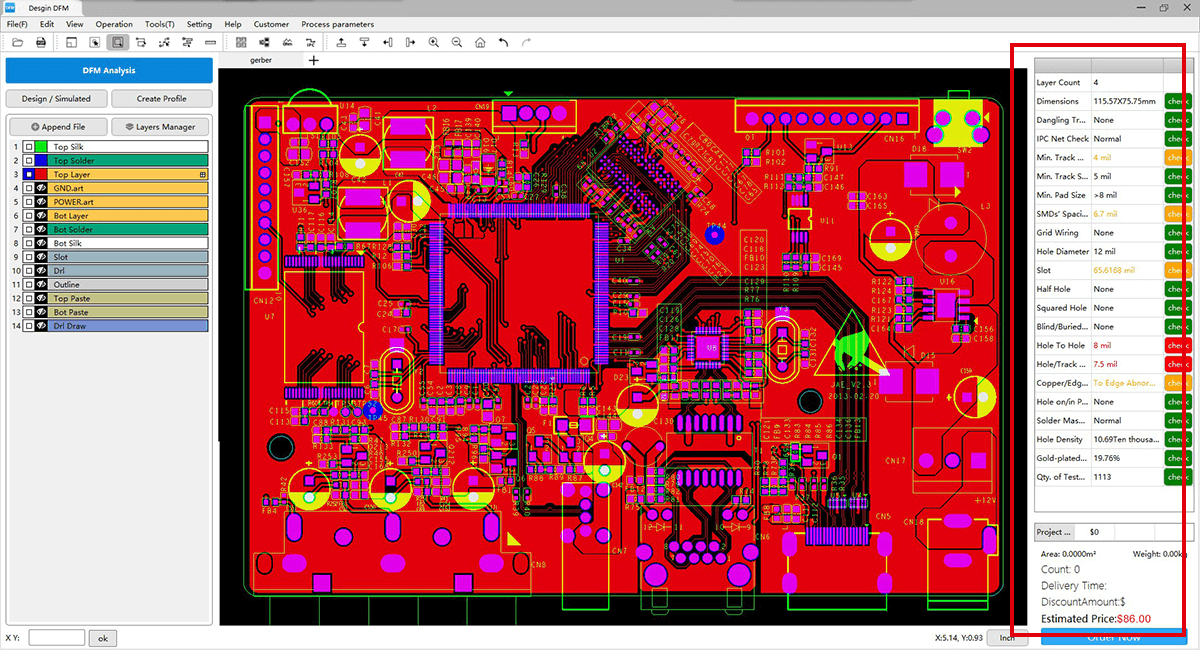This screenshot has height=650, width=1200.
Task: Click the zoom out magnifier icon
Action: 457,43
